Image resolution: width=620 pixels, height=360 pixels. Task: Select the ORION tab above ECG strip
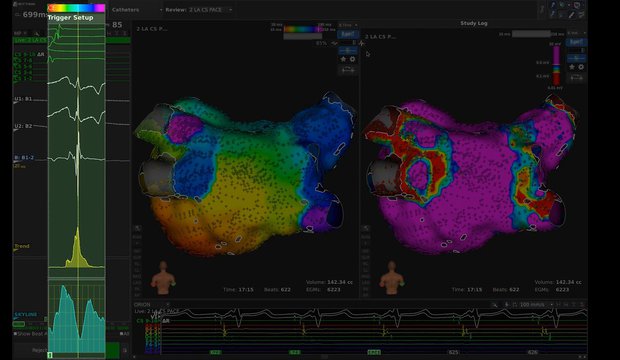point(142,305)
